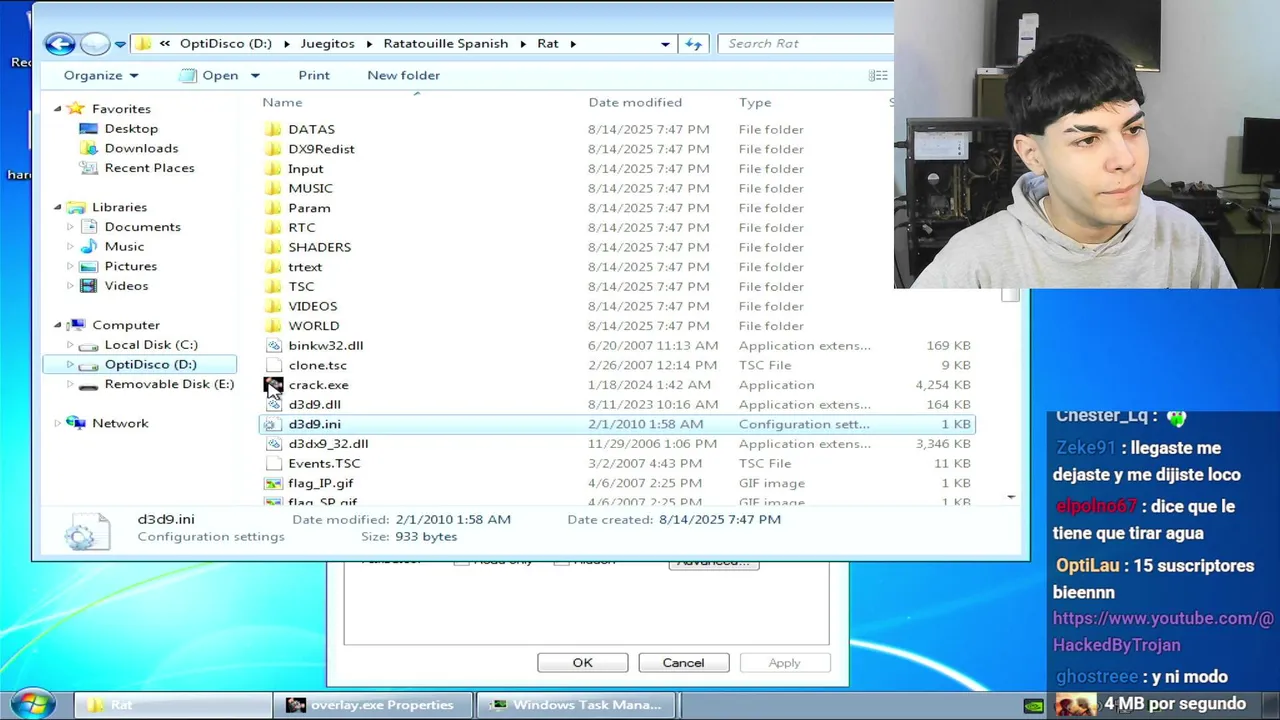1280x720 pixels.
Task: Sort by the Type column header
Action: (x=755, y=102)
